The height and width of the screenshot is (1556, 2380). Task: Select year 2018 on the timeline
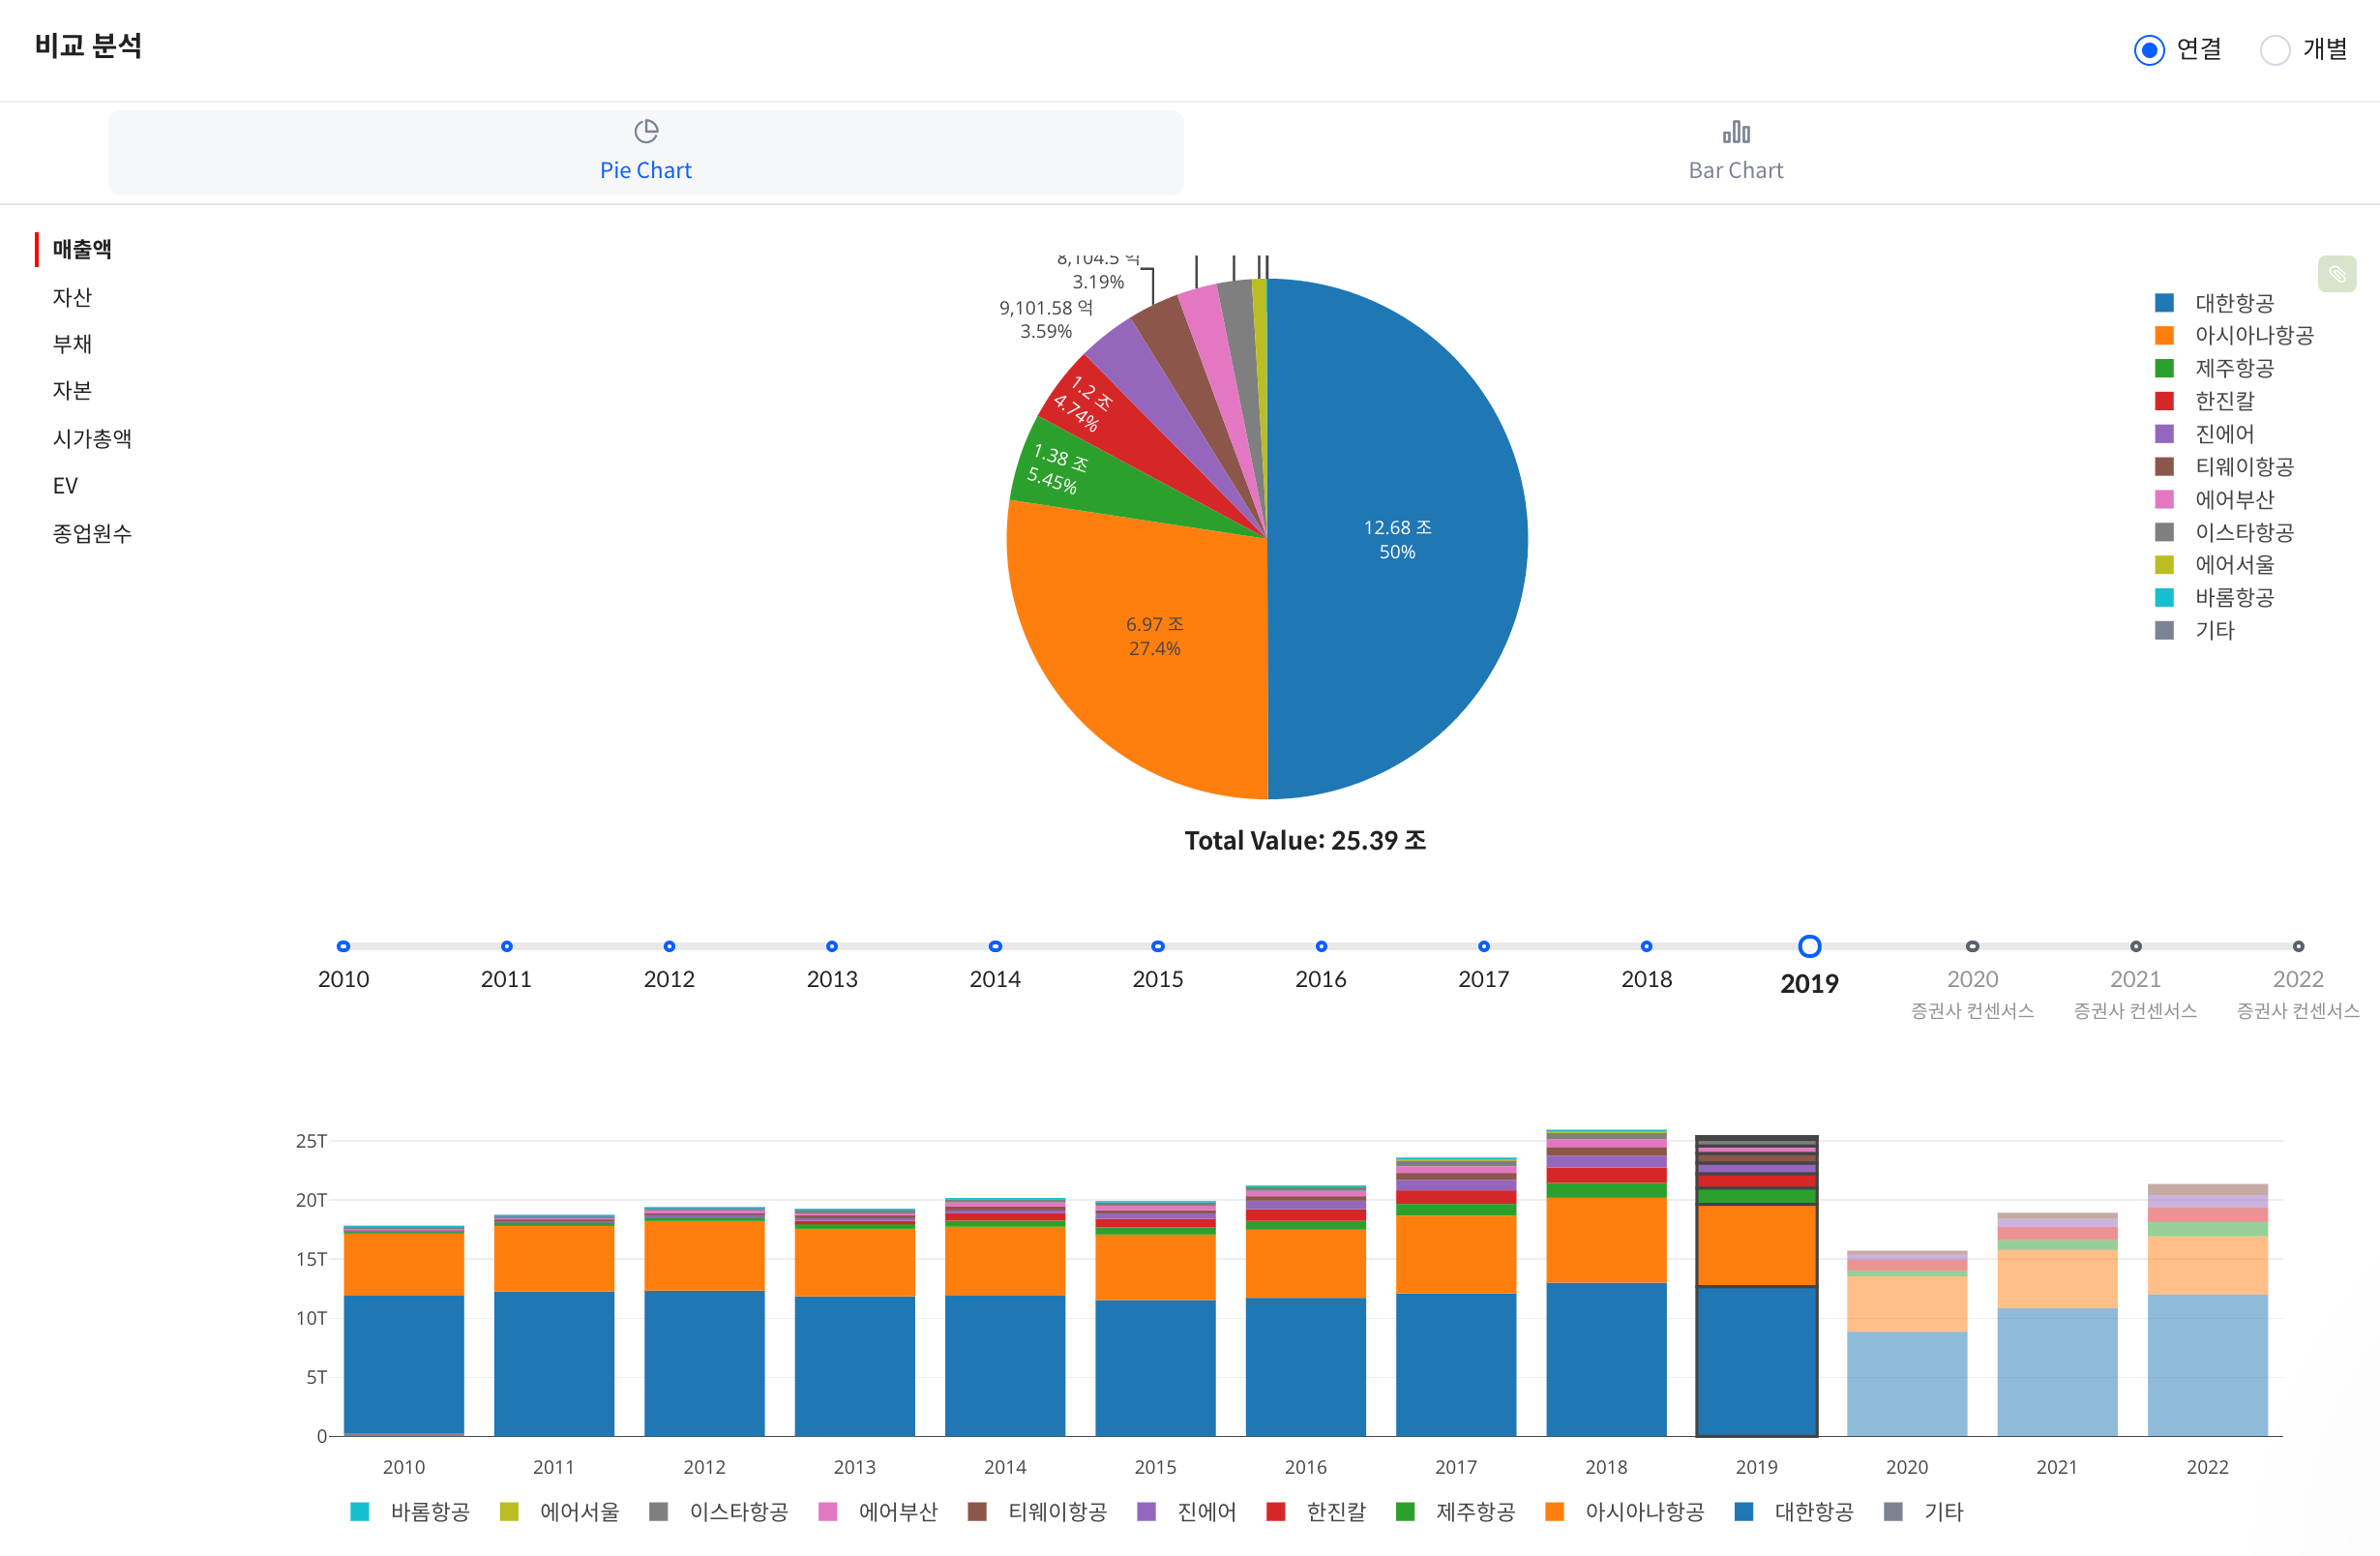click(x=1646, y=946)
